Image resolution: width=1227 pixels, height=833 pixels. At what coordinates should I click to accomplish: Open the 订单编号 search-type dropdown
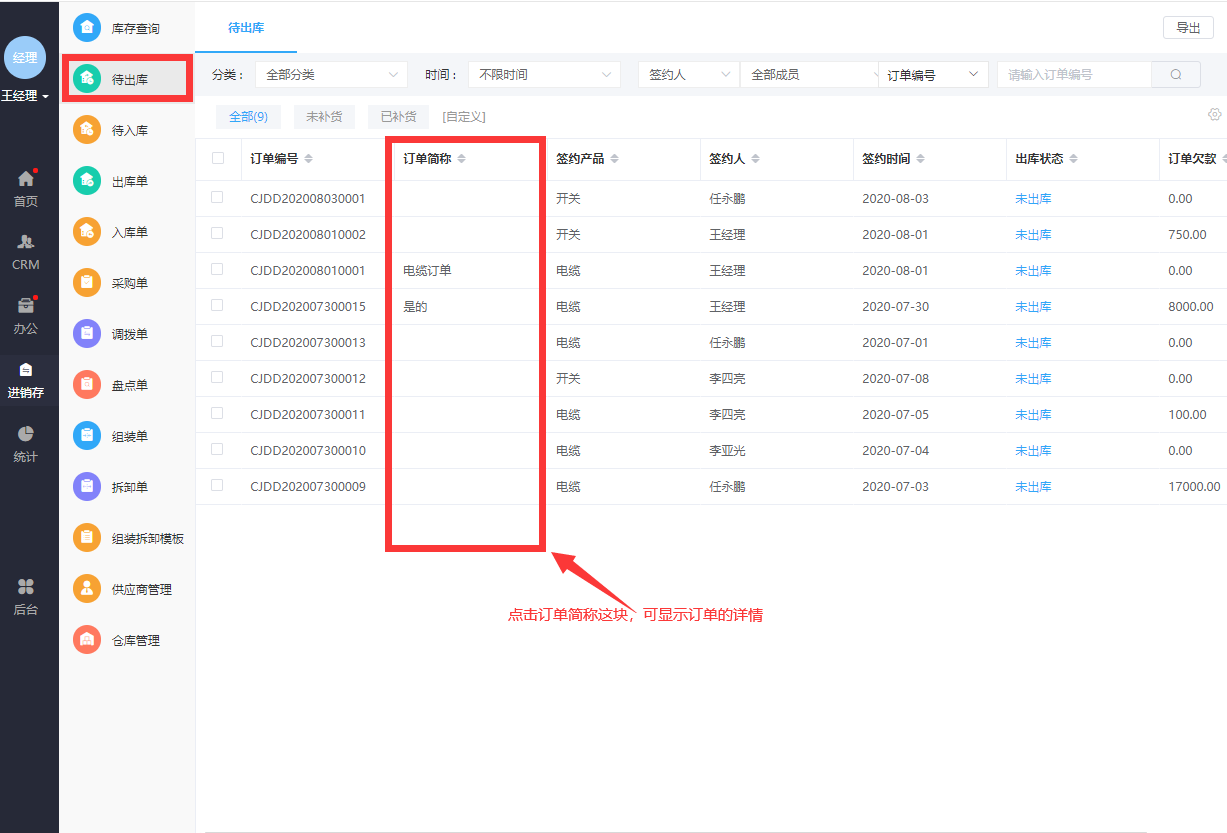click(x=933, y=74)
